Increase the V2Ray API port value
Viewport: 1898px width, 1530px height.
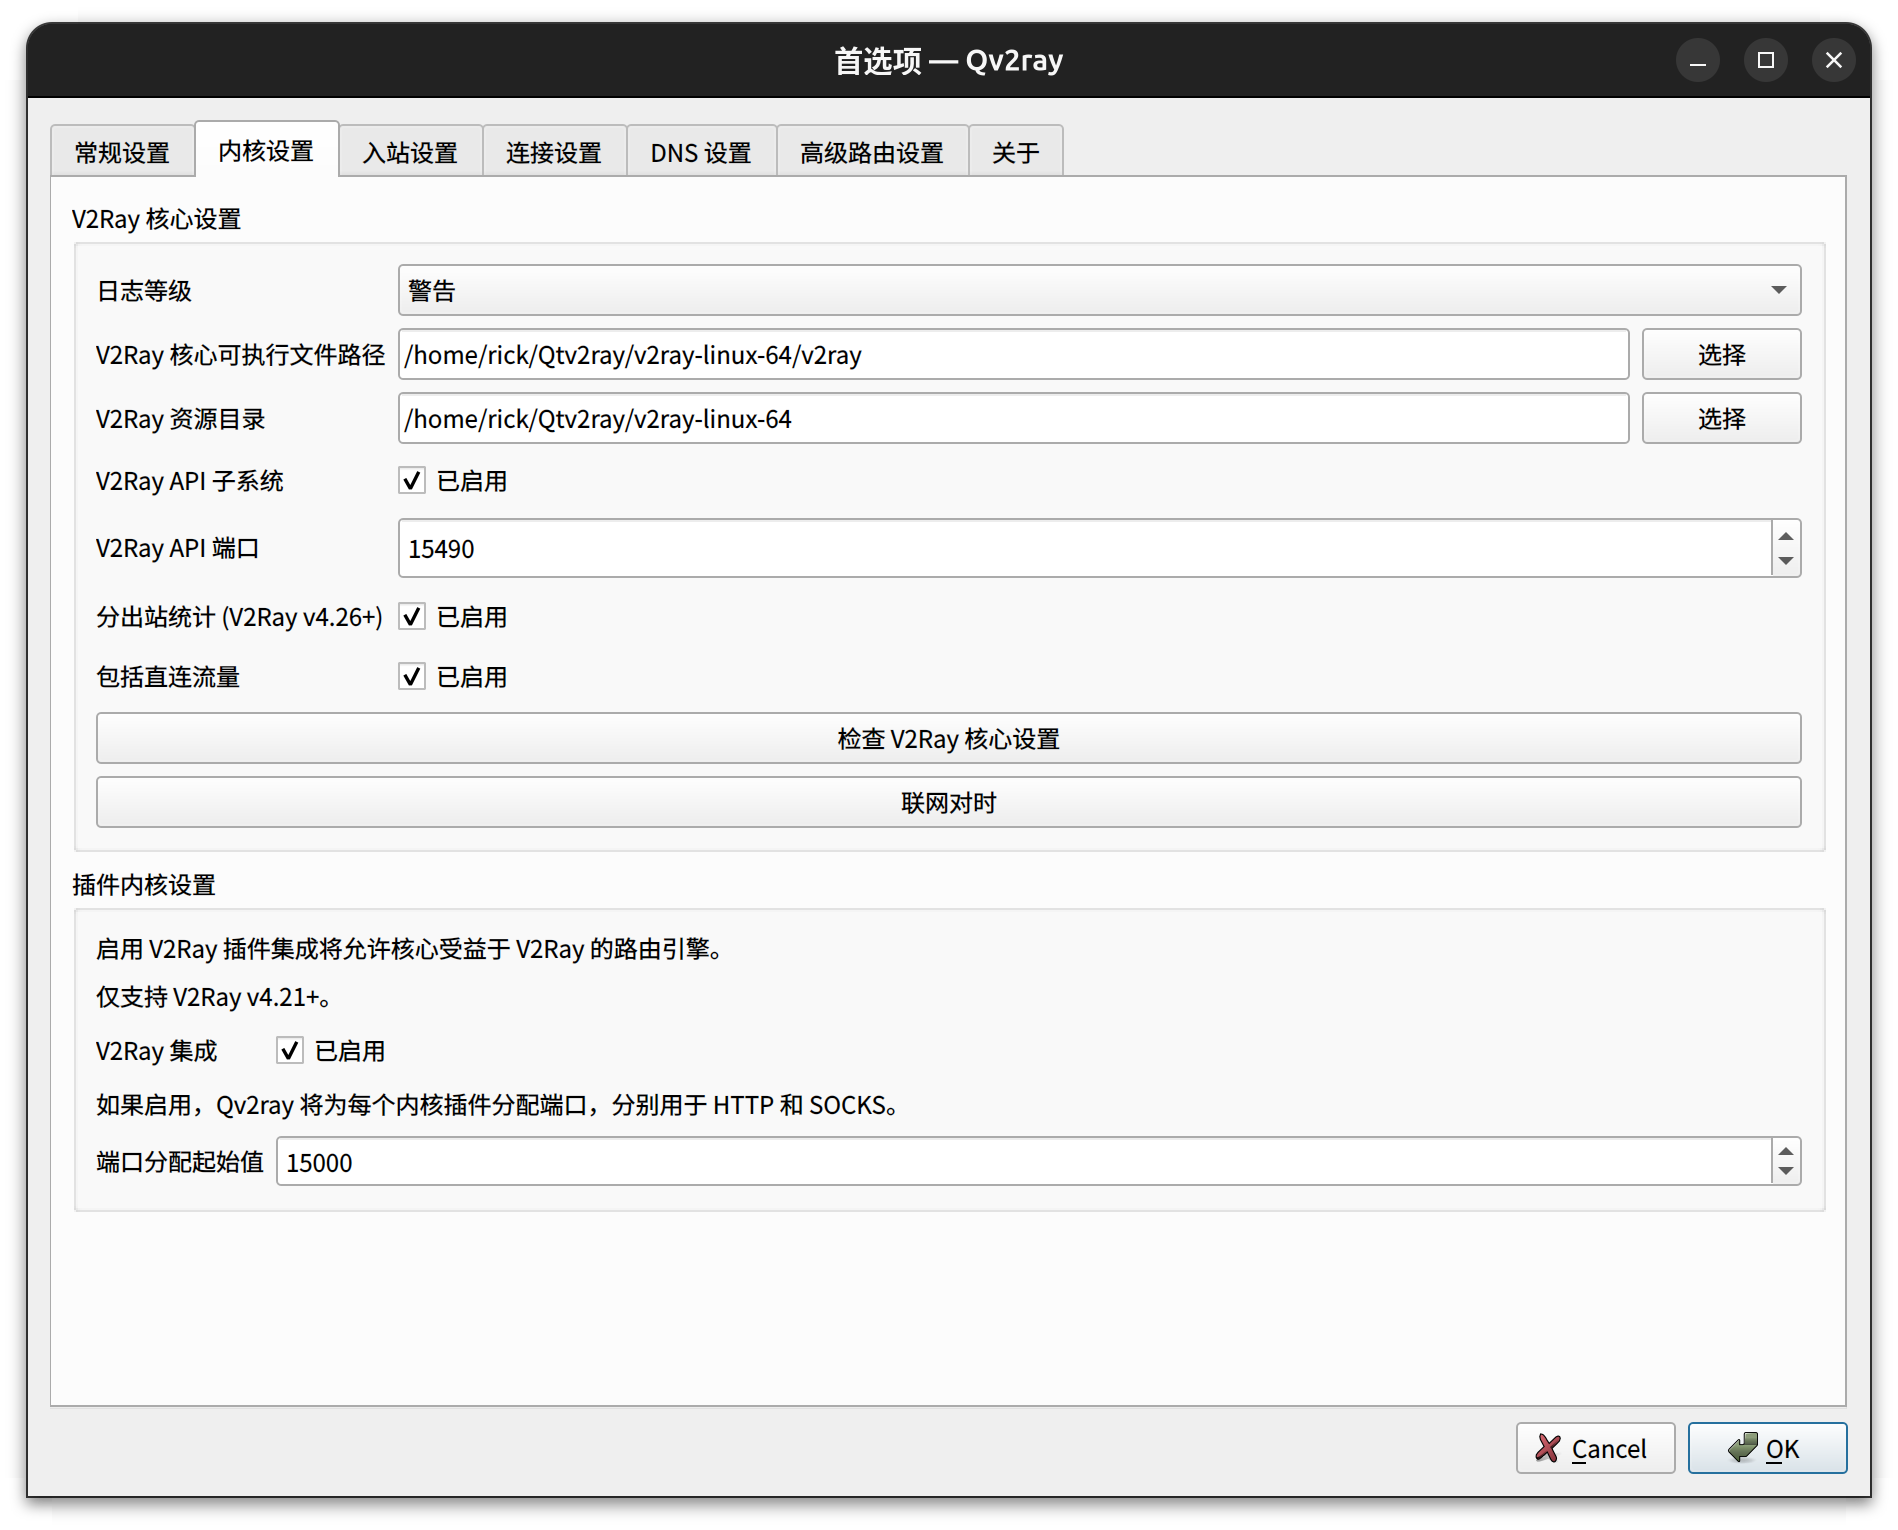tap(1786, 535)
